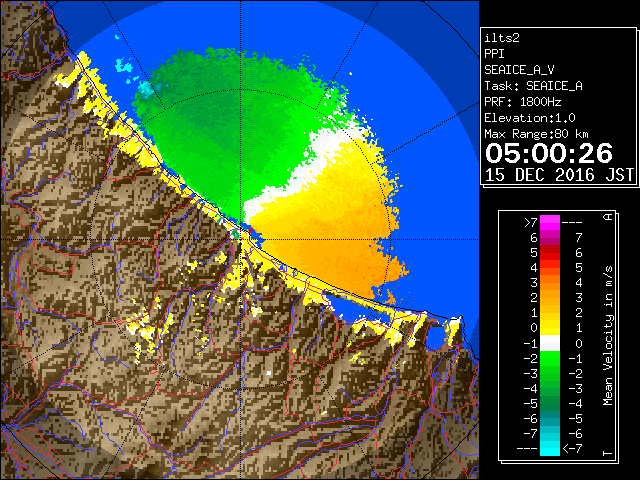Click the "0" label right of the white legend band
Viewport: 640px width, 480px height.
click(578, 343)
